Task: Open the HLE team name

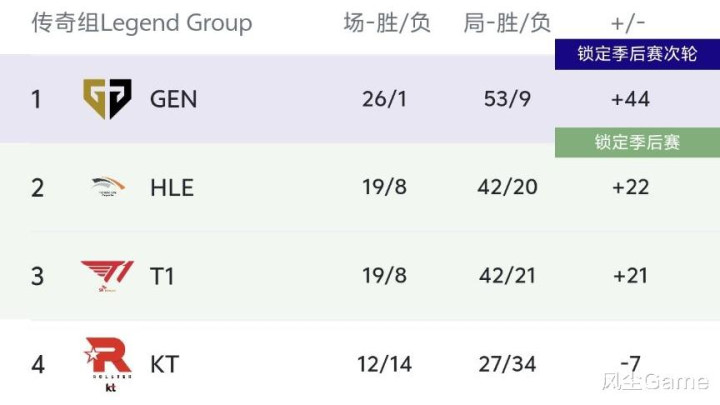Action: tap(171, 187)
